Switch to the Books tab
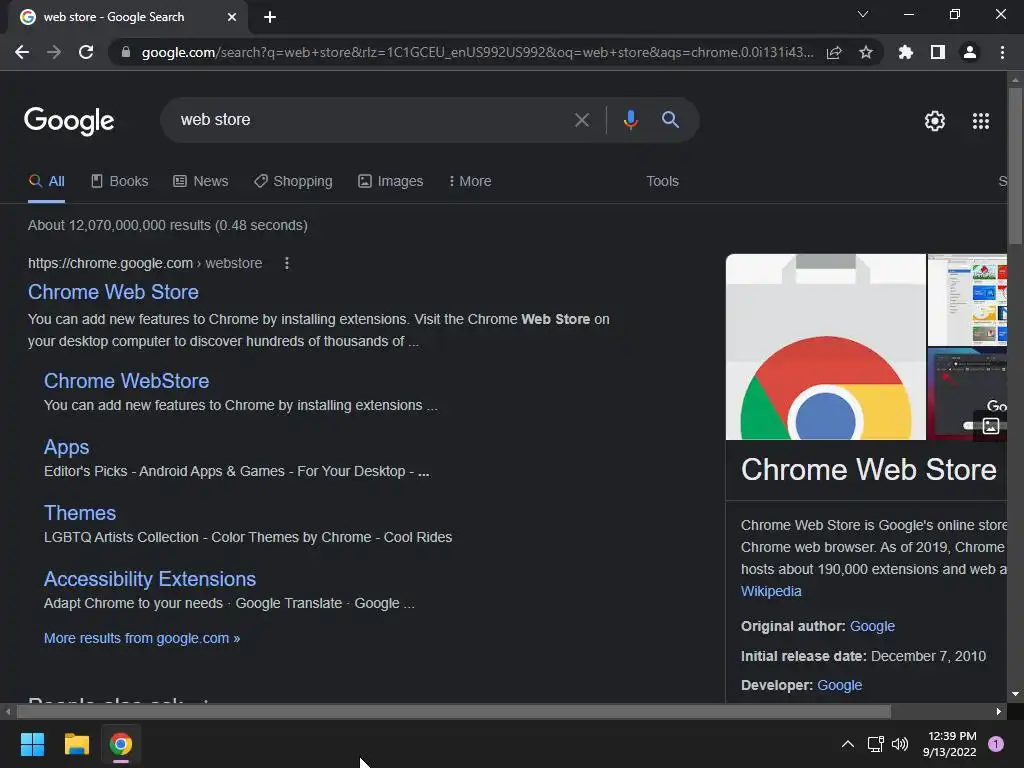Image resolution: width=1024 pixels, height=768 pixels. click(x=120, y=182)
